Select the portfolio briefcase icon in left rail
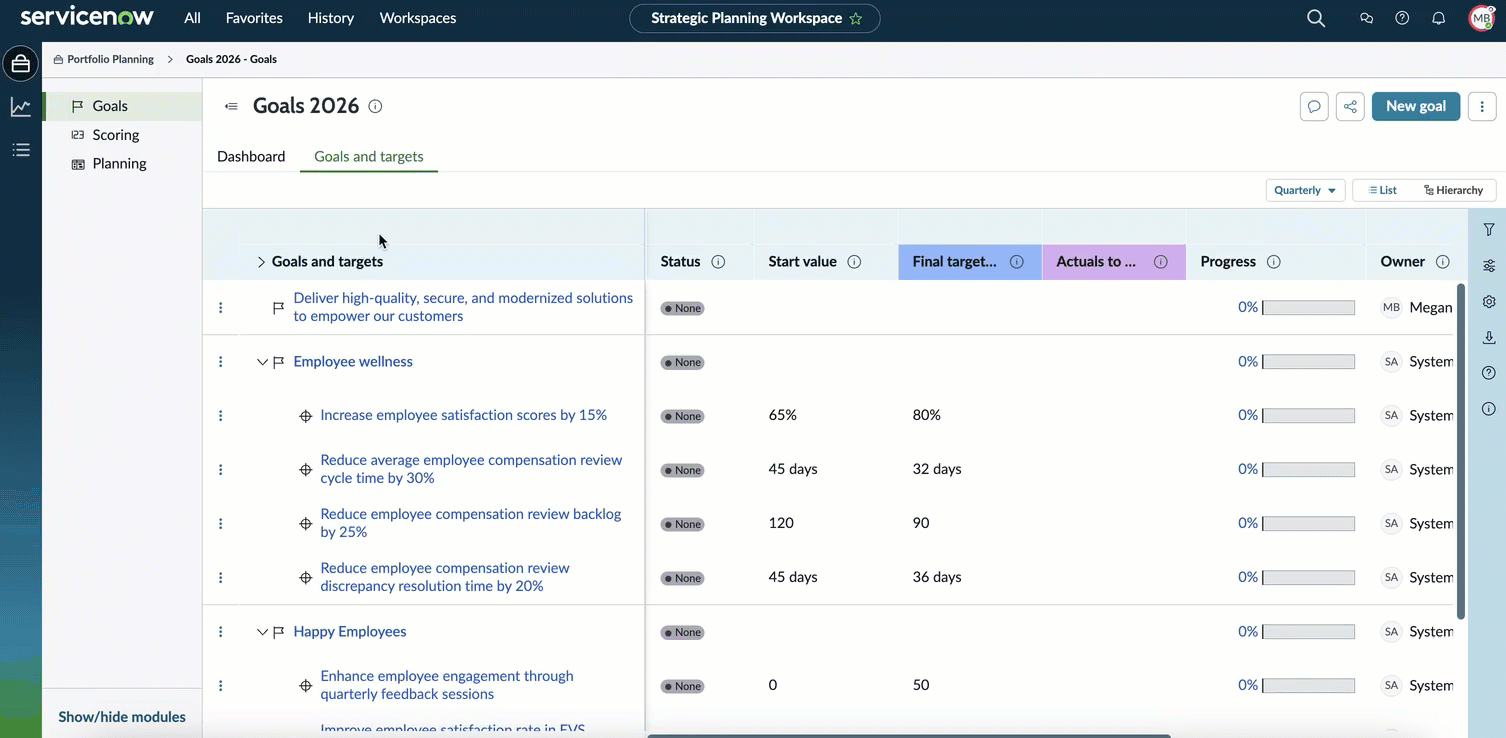The height and width of the screenshot is (738, 1506). (20, 64)
